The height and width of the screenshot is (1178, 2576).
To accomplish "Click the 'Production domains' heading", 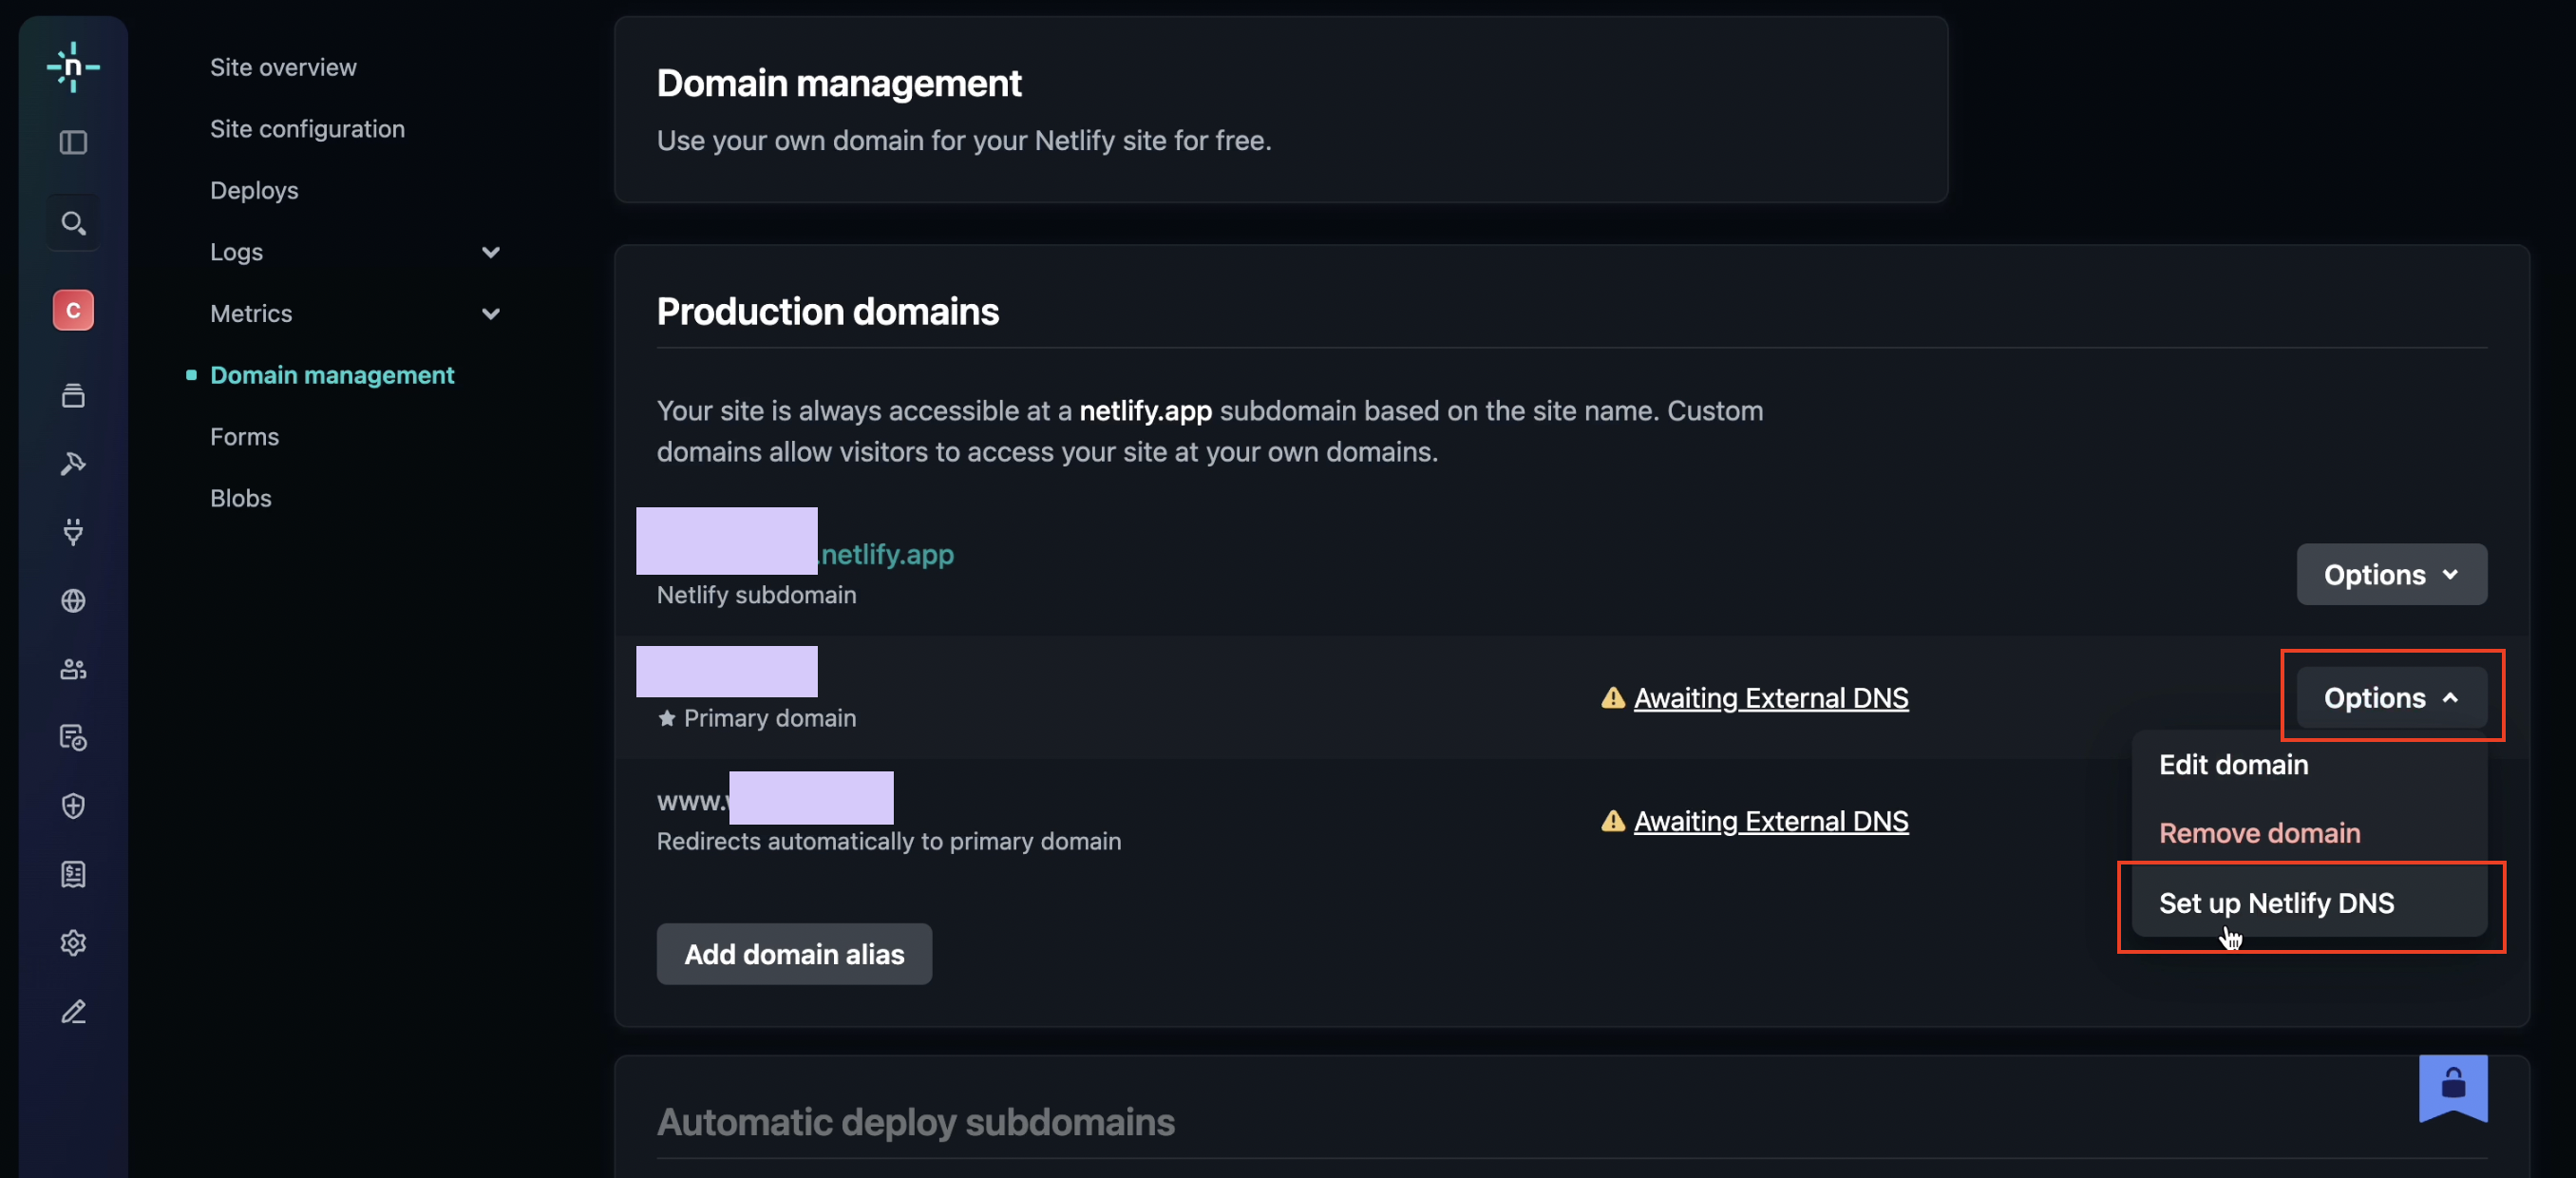I will tap(827, 311).
